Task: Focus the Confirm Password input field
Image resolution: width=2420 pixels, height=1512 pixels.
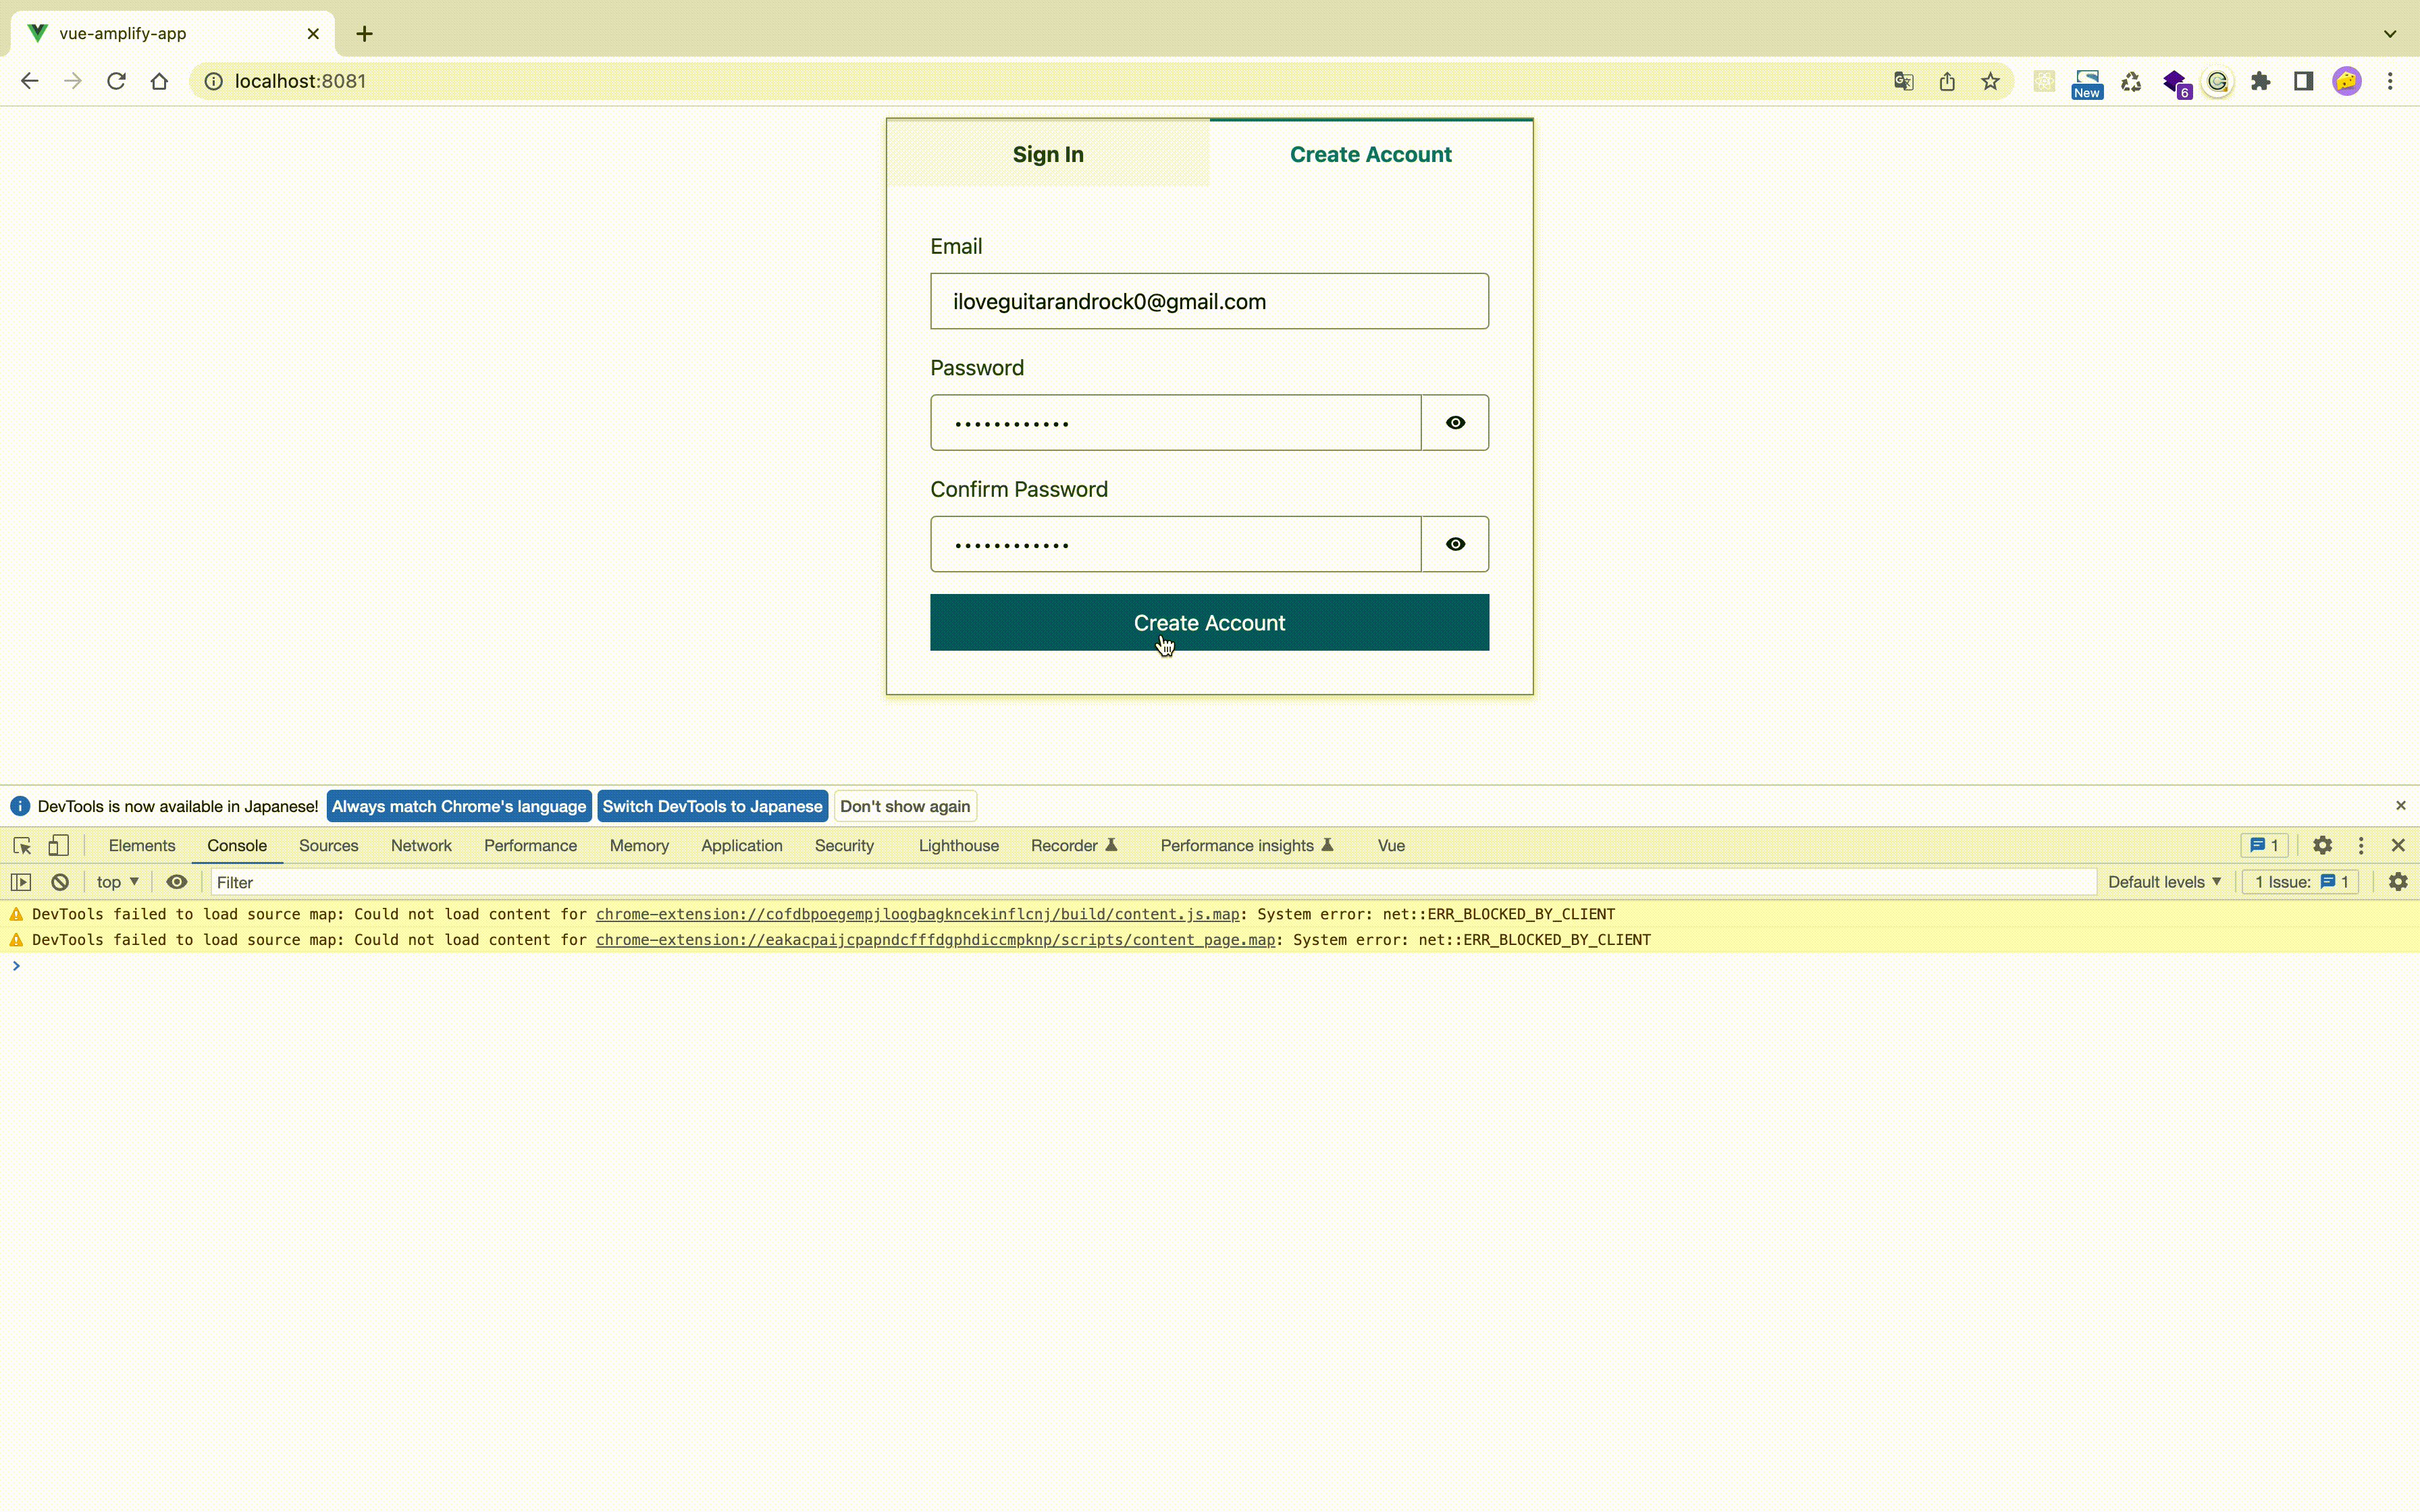Action: pos(1175,544)
